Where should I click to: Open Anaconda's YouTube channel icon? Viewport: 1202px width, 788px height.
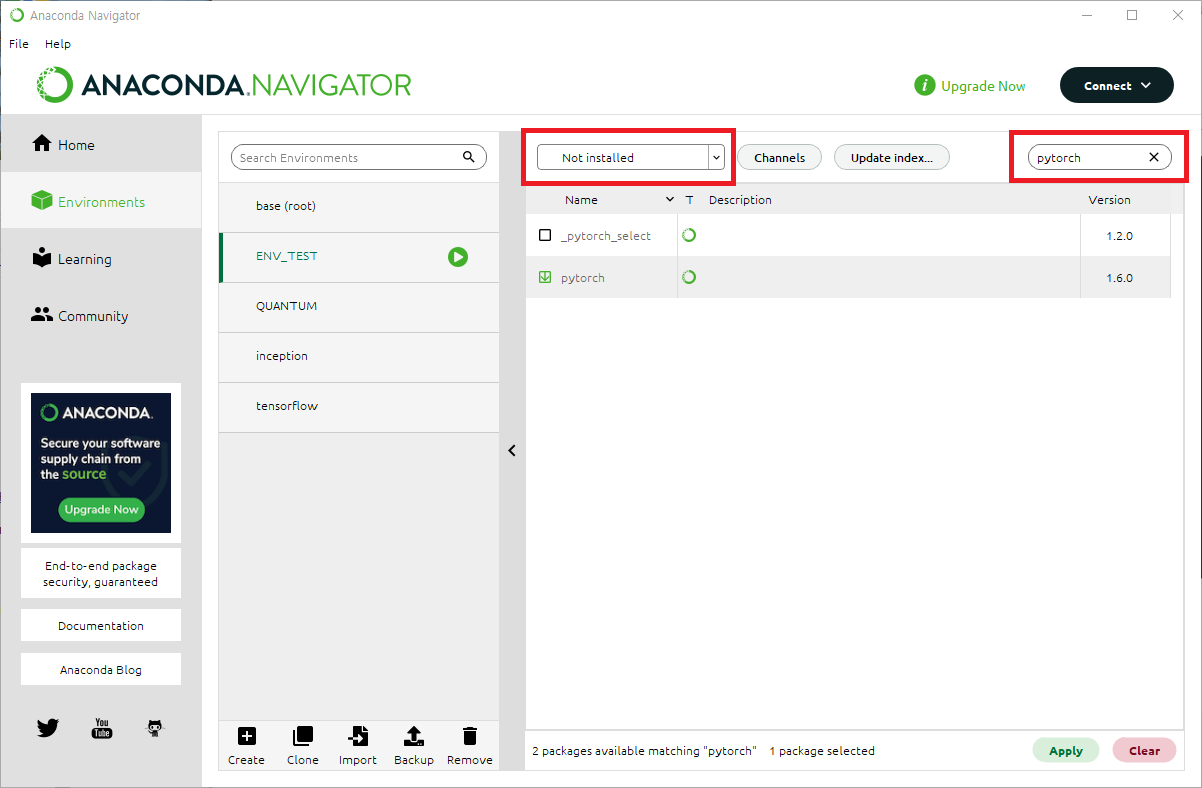[102, 728]
